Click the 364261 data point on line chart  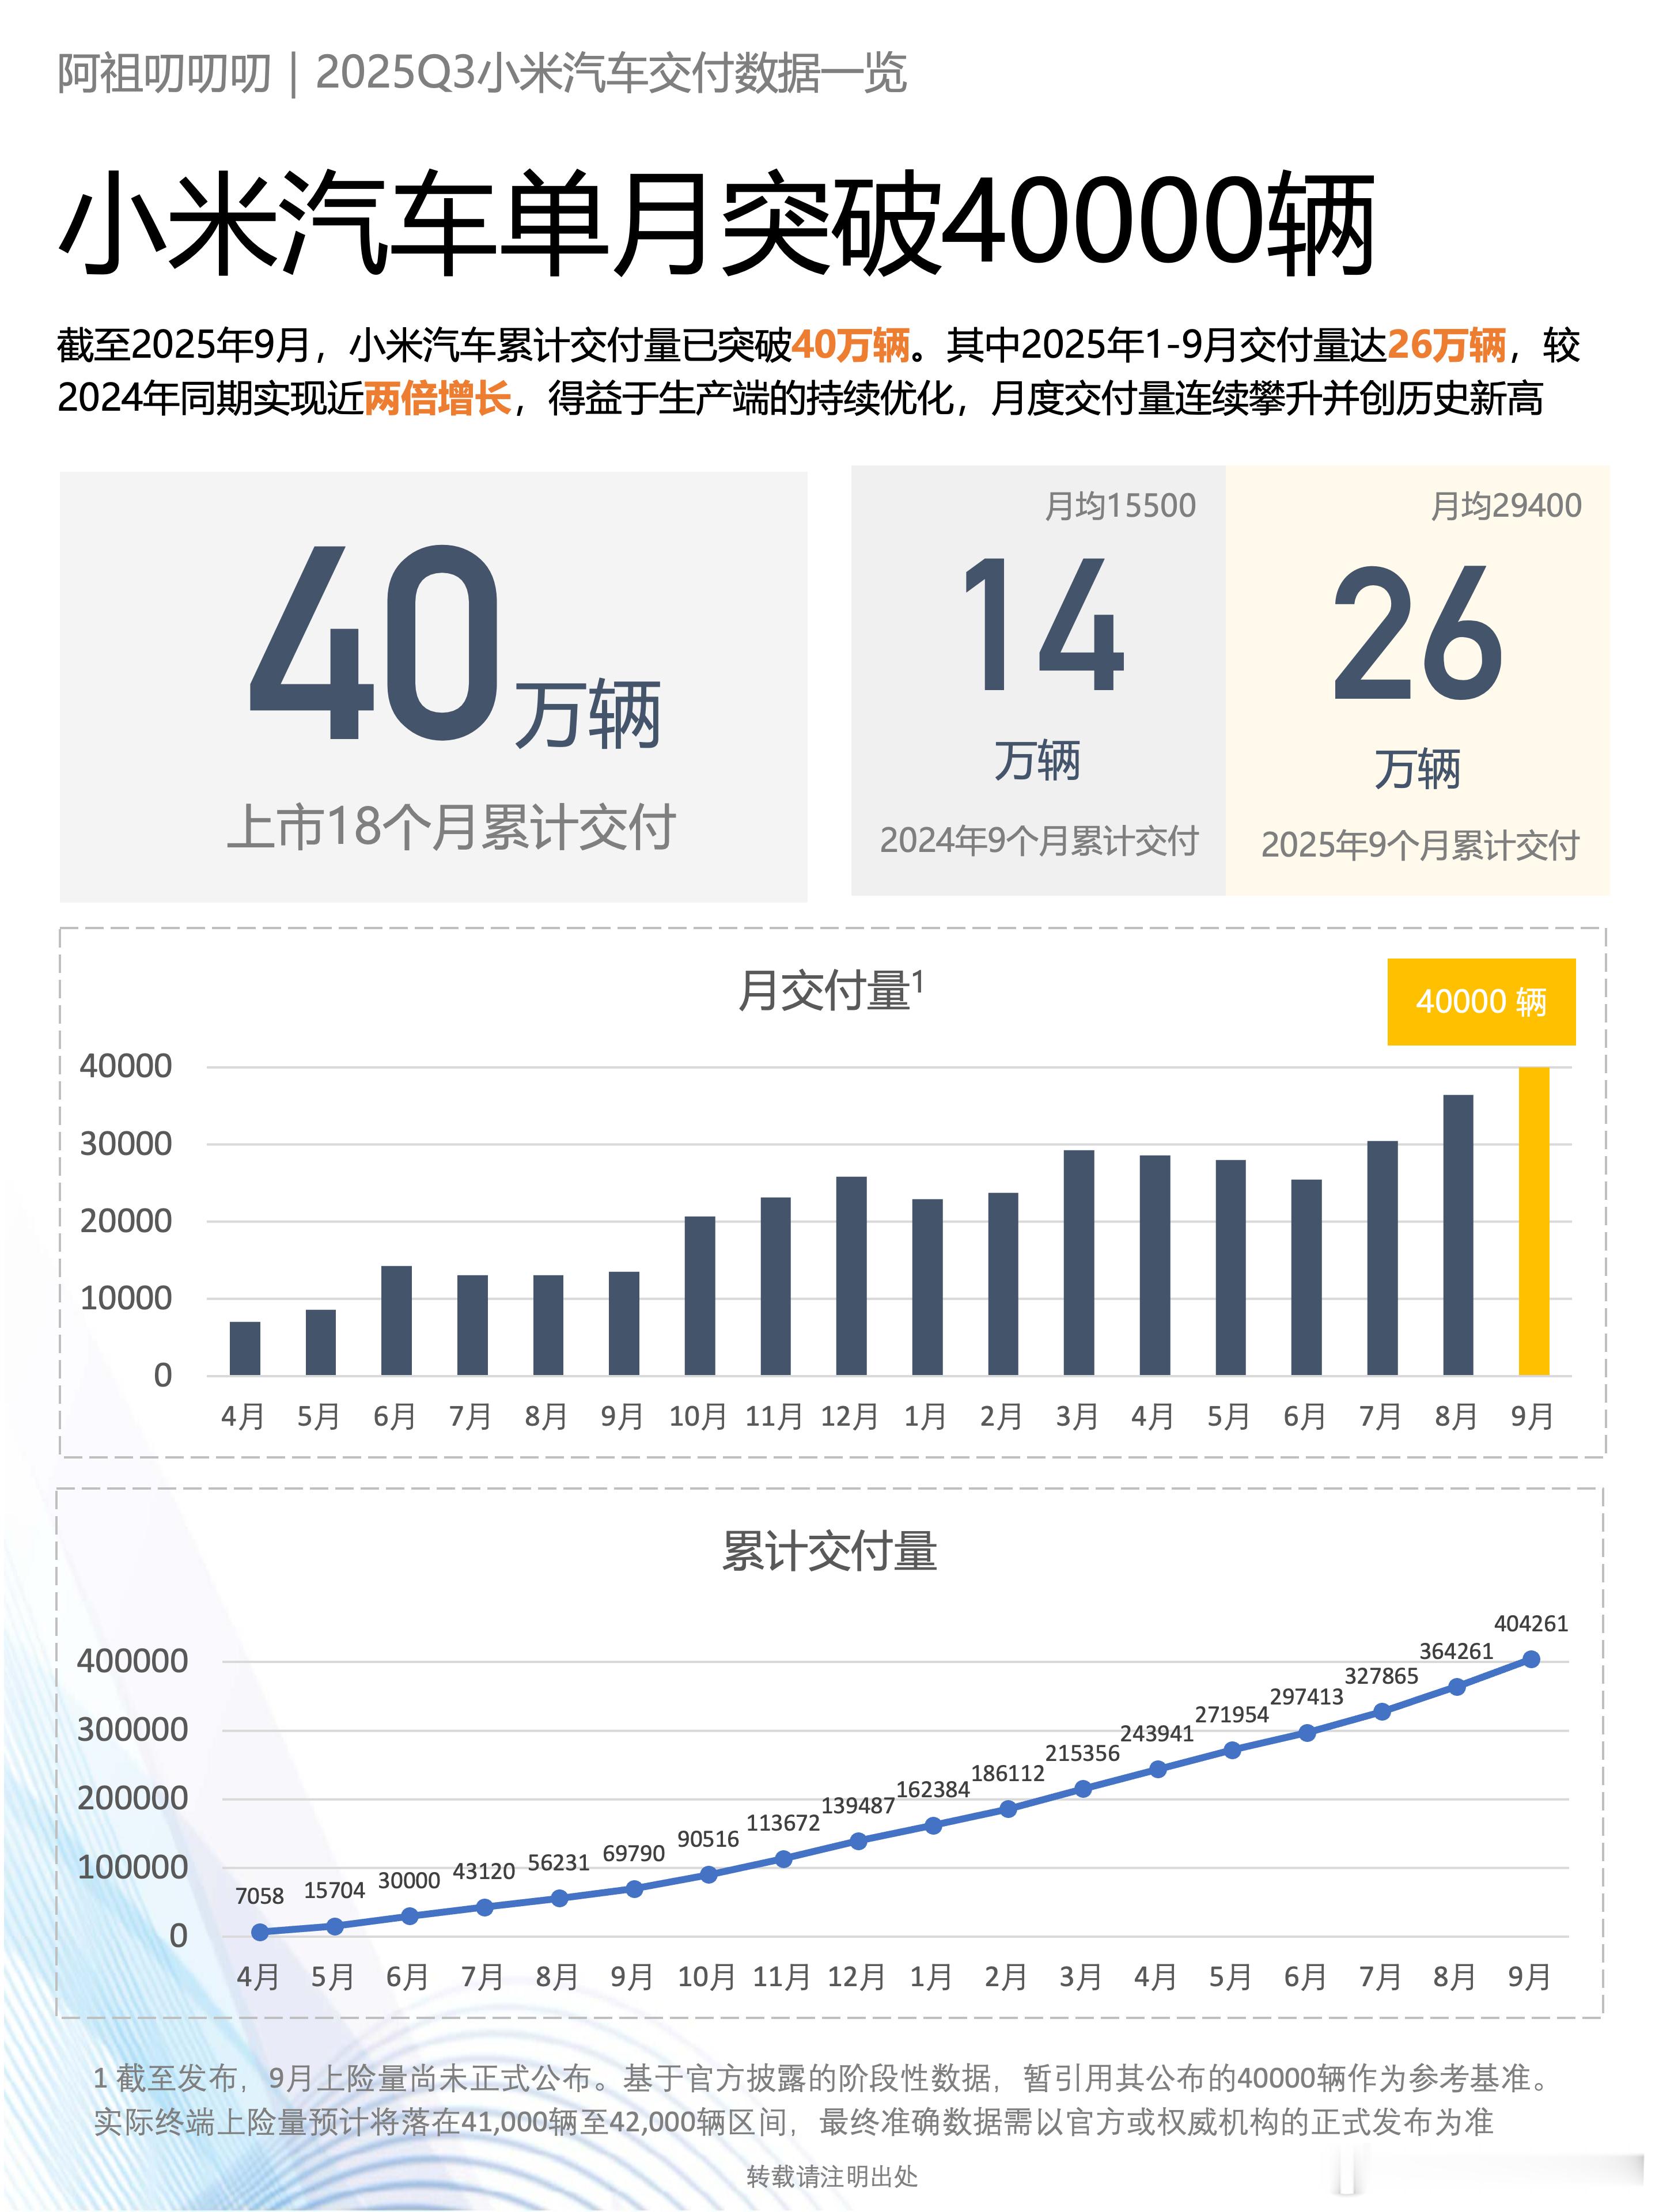tap(1456, 1687)
